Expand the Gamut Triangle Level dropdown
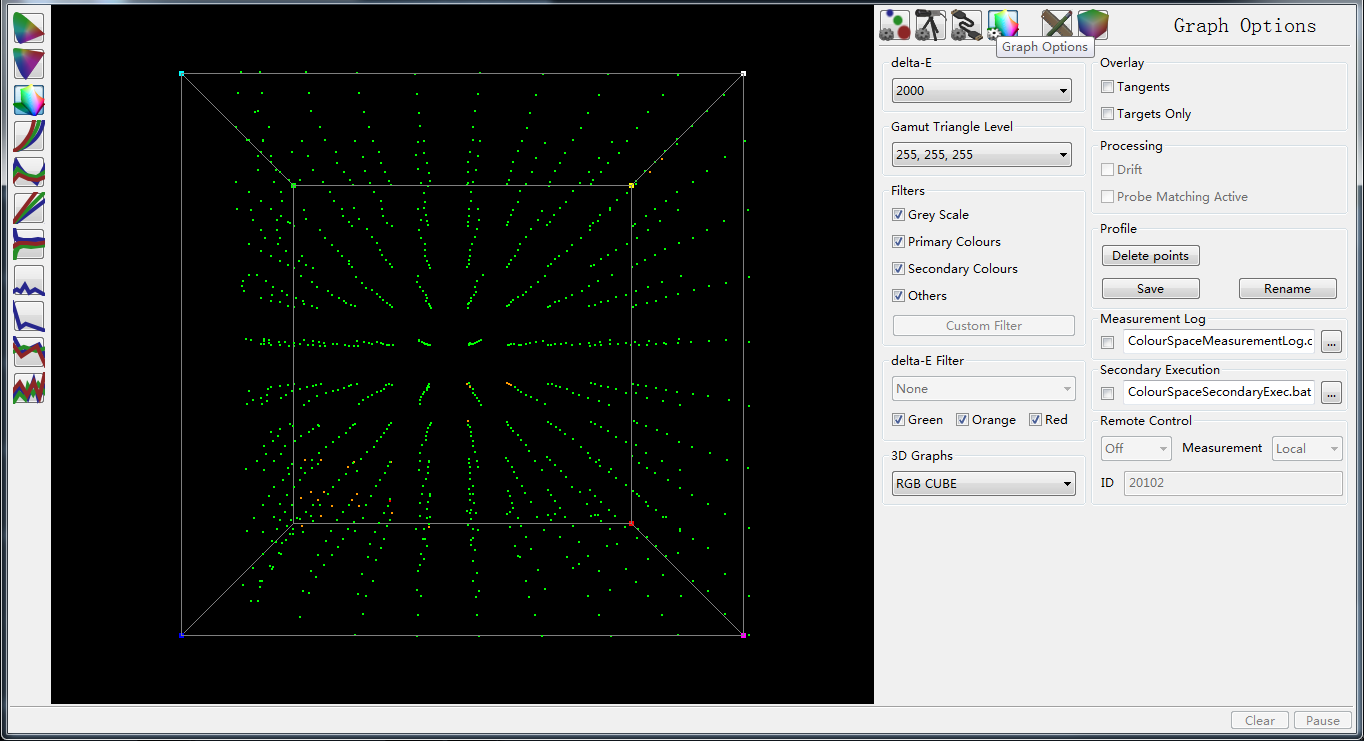 coord(981,155)
